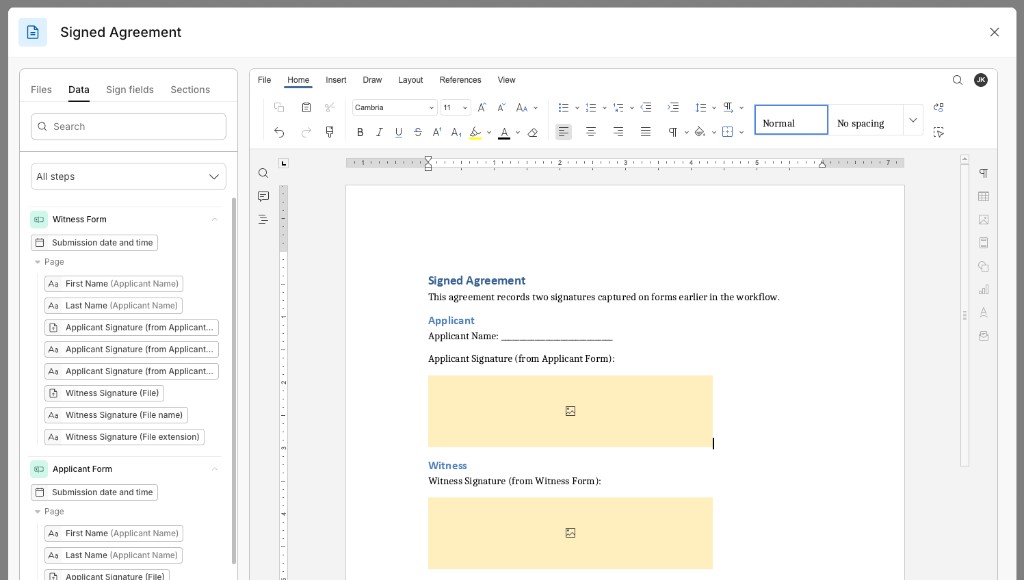1024x580 pixels.
Task: Open the Headings navigation icon
Action: 263,219
